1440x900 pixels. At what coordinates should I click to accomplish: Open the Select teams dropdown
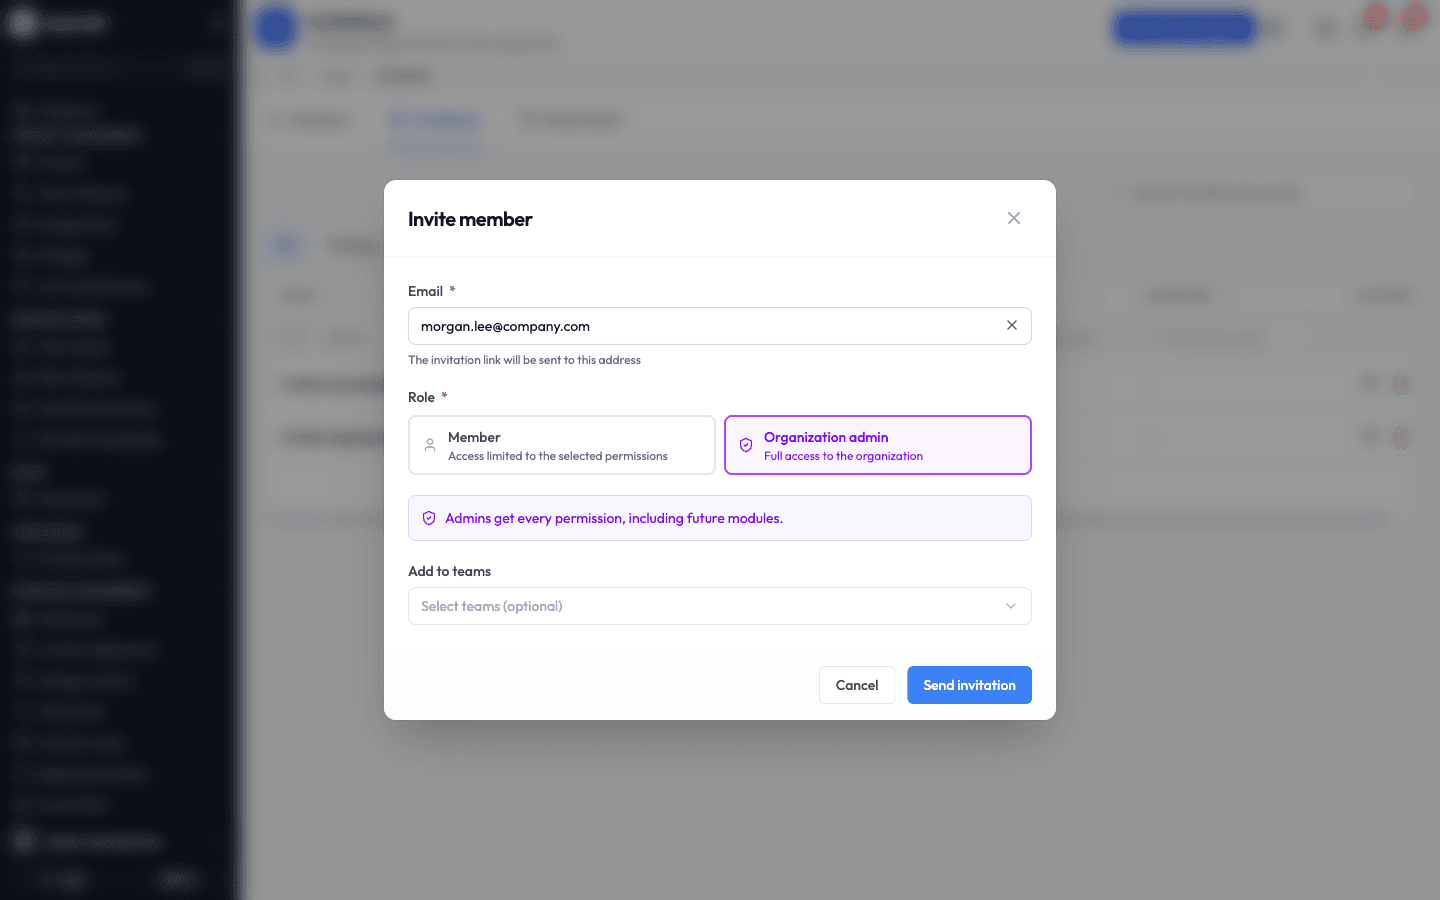[720, 606]
